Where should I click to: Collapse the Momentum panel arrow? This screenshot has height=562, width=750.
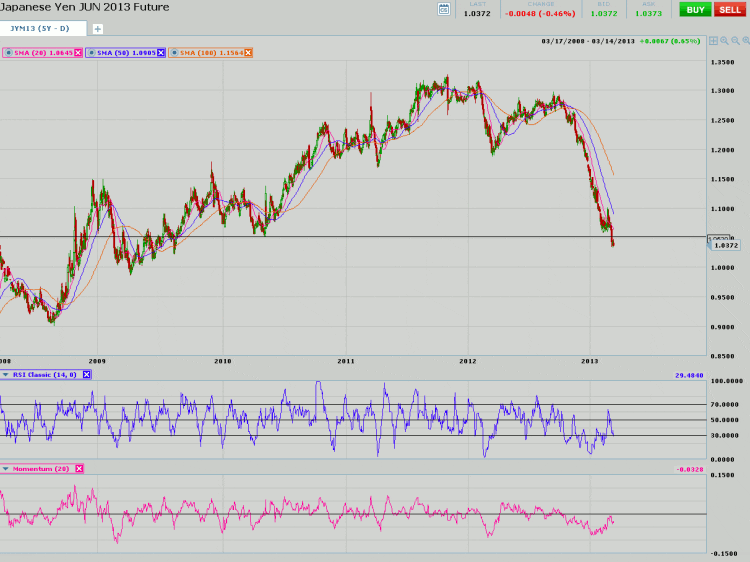click(5, 468)
